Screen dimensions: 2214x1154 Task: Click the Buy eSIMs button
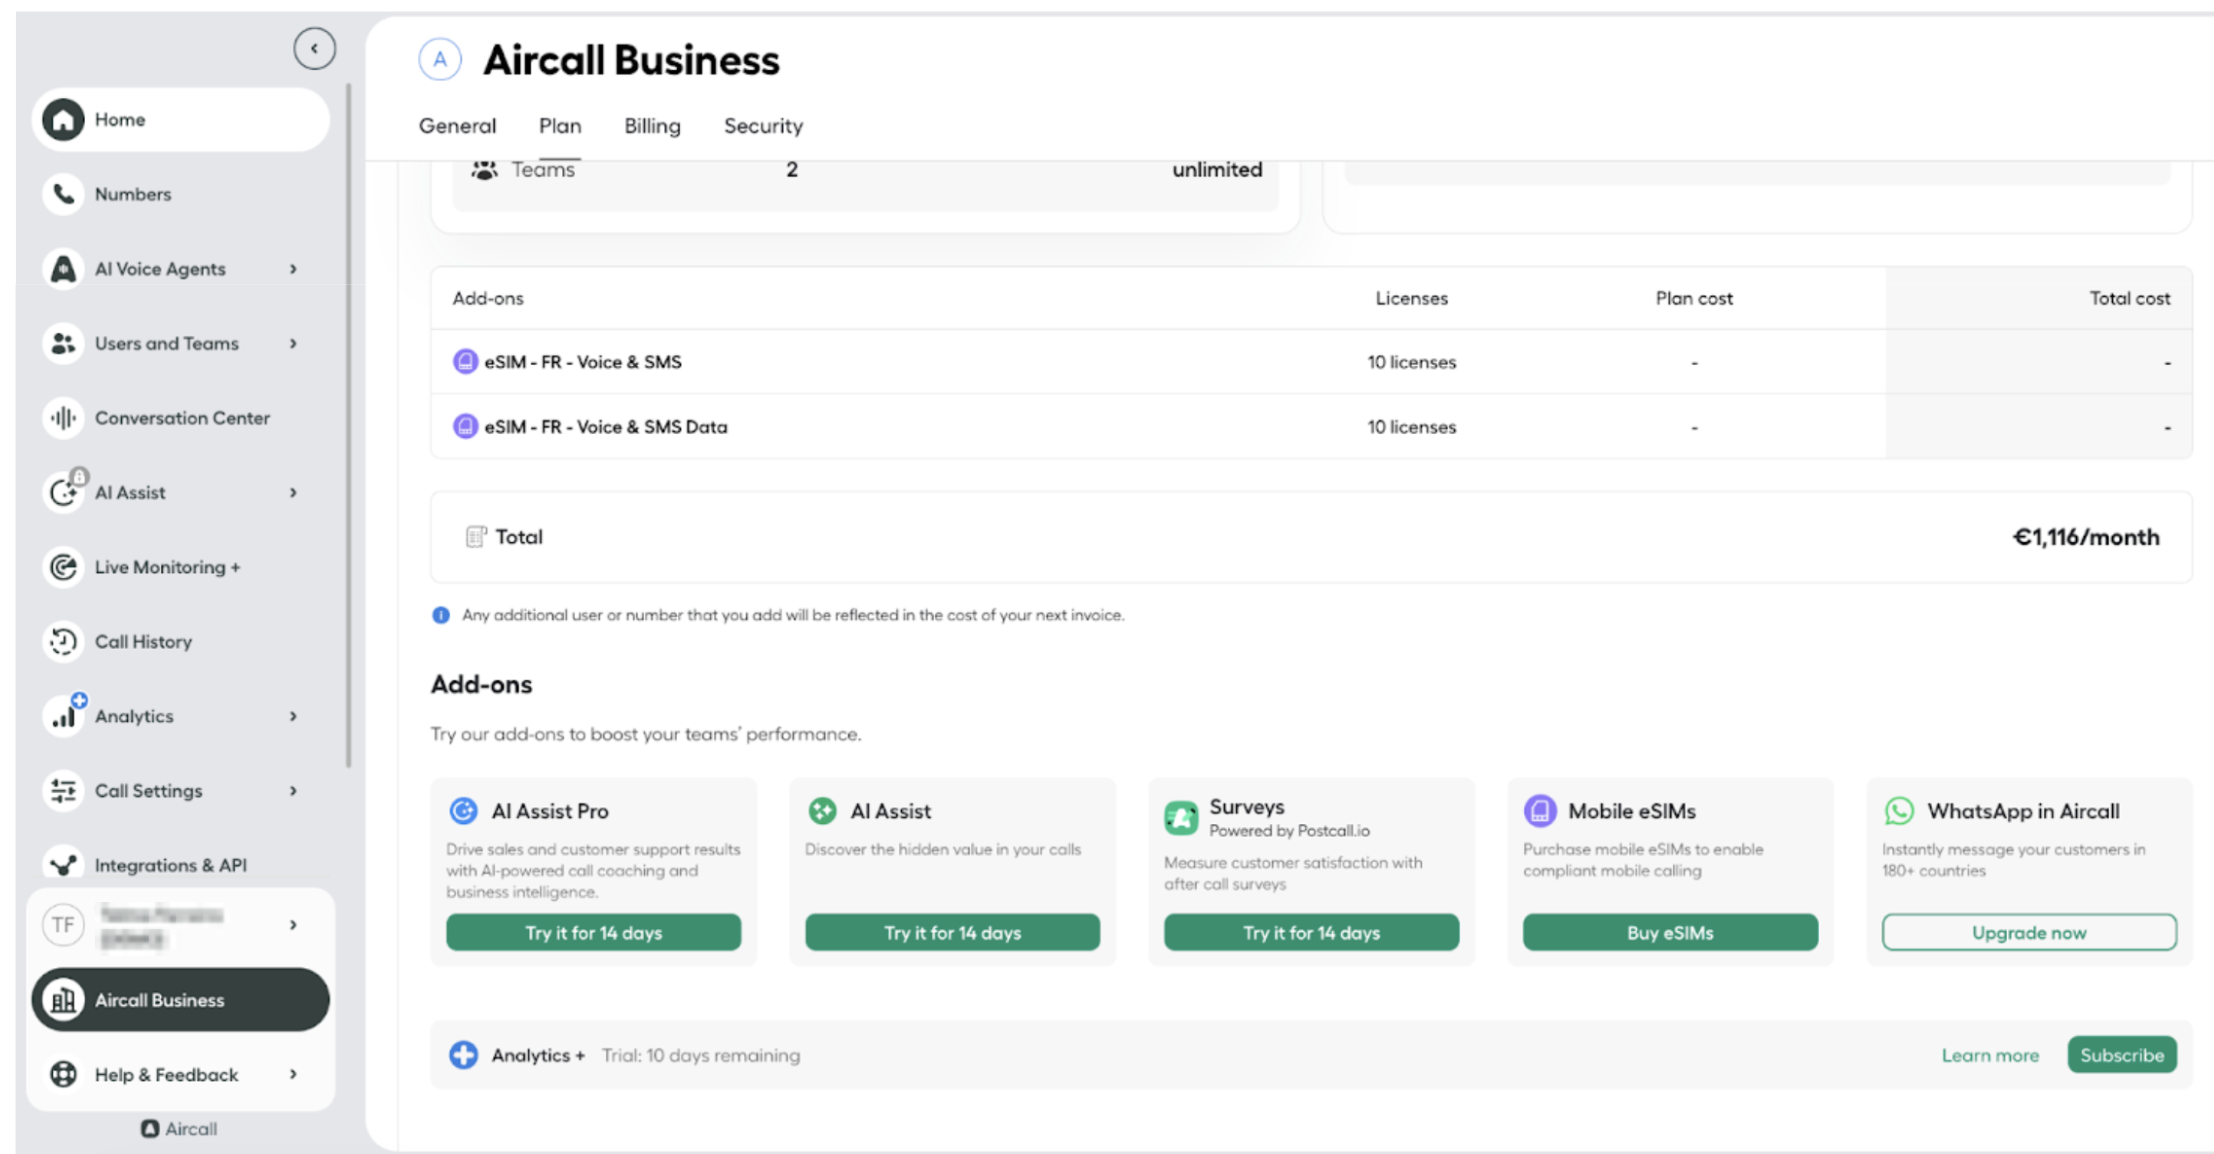point(1670,933)
